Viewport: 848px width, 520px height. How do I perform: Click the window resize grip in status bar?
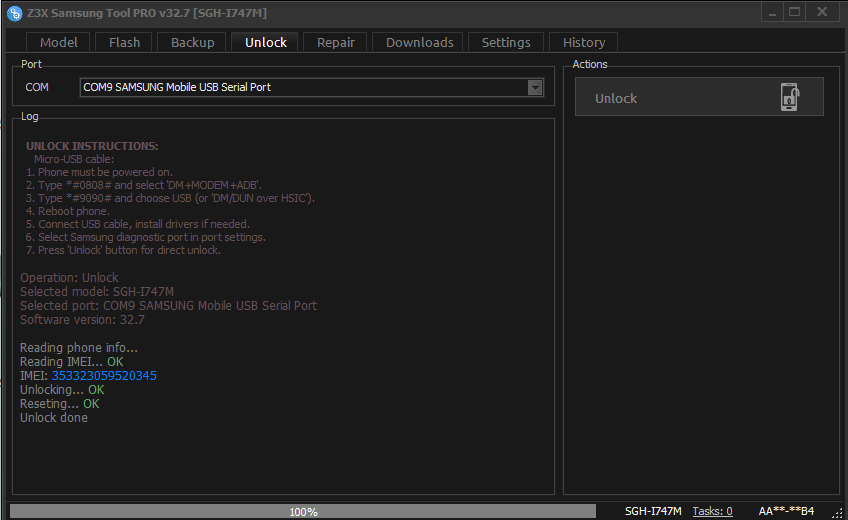(x=837, y=514)
